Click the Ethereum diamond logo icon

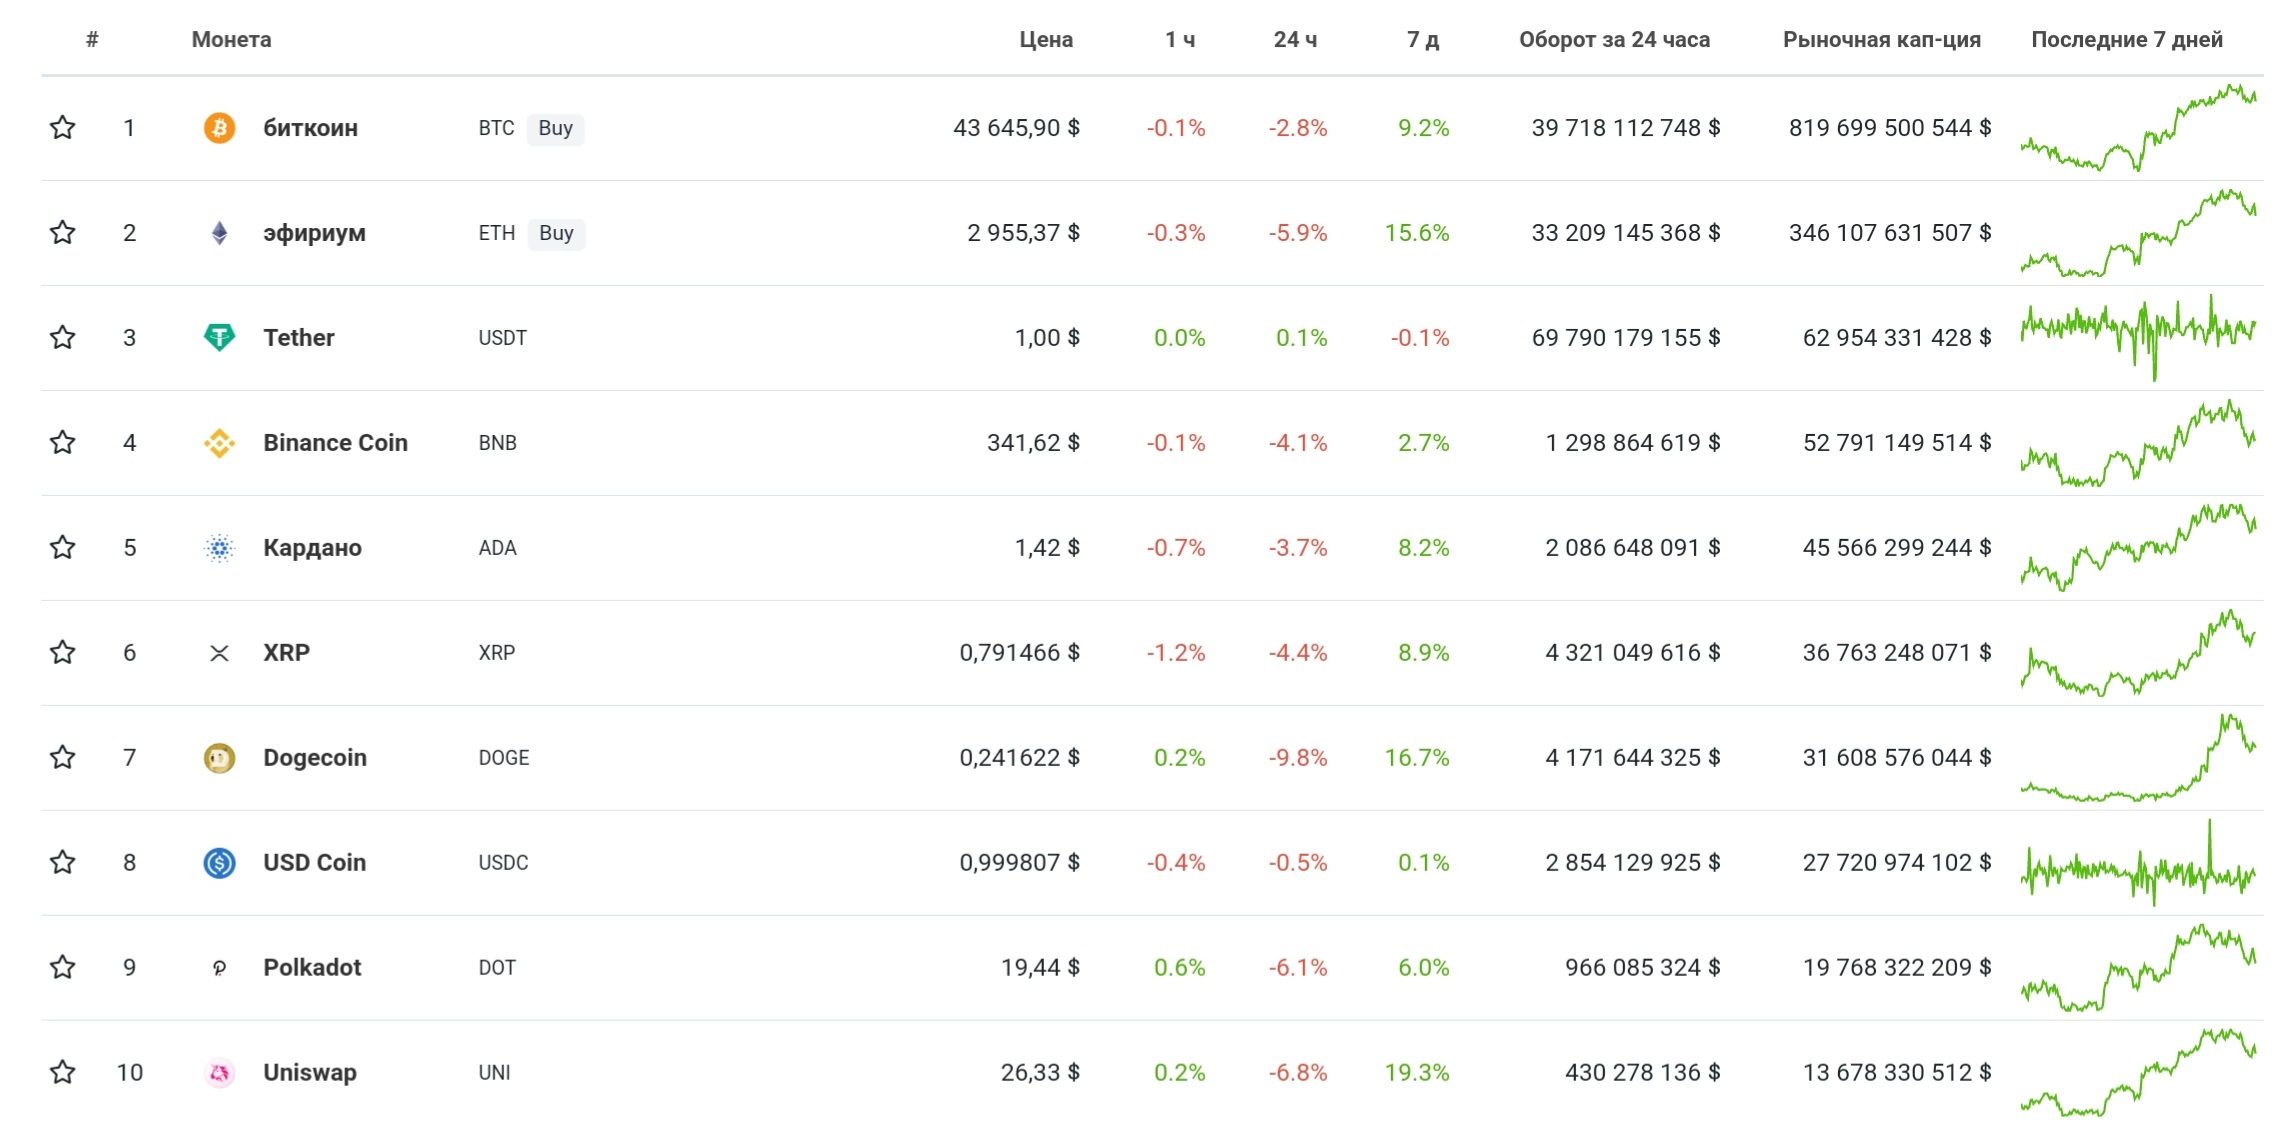pos(219,233)
